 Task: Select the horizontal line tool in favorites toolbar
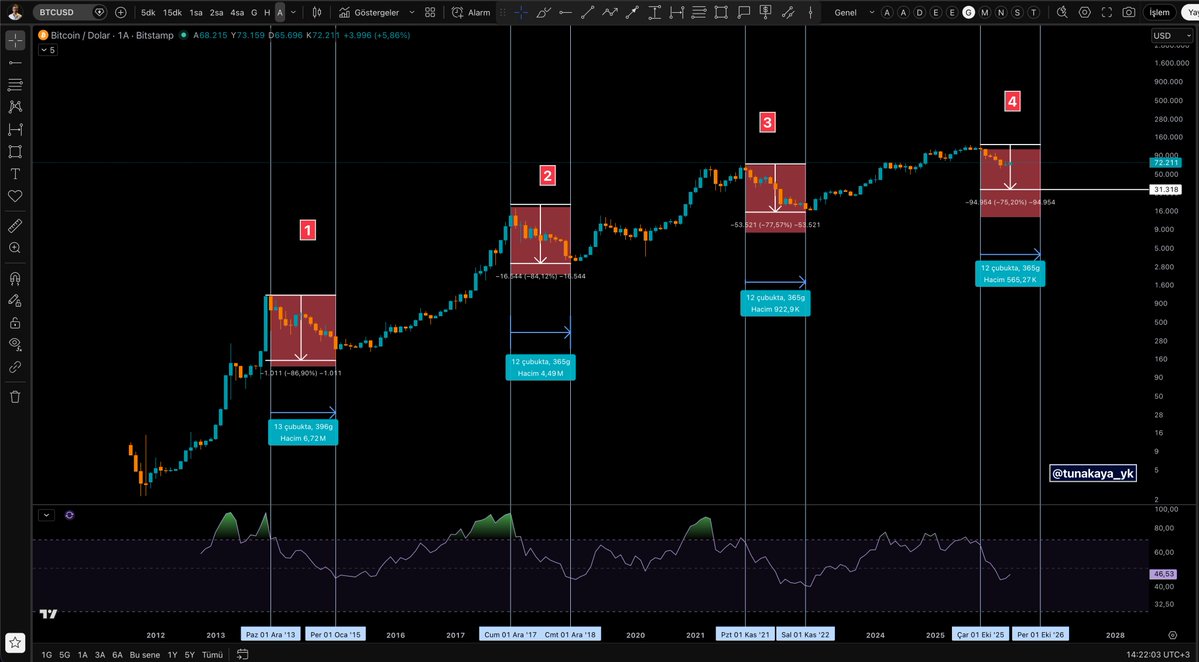[565, 12]
